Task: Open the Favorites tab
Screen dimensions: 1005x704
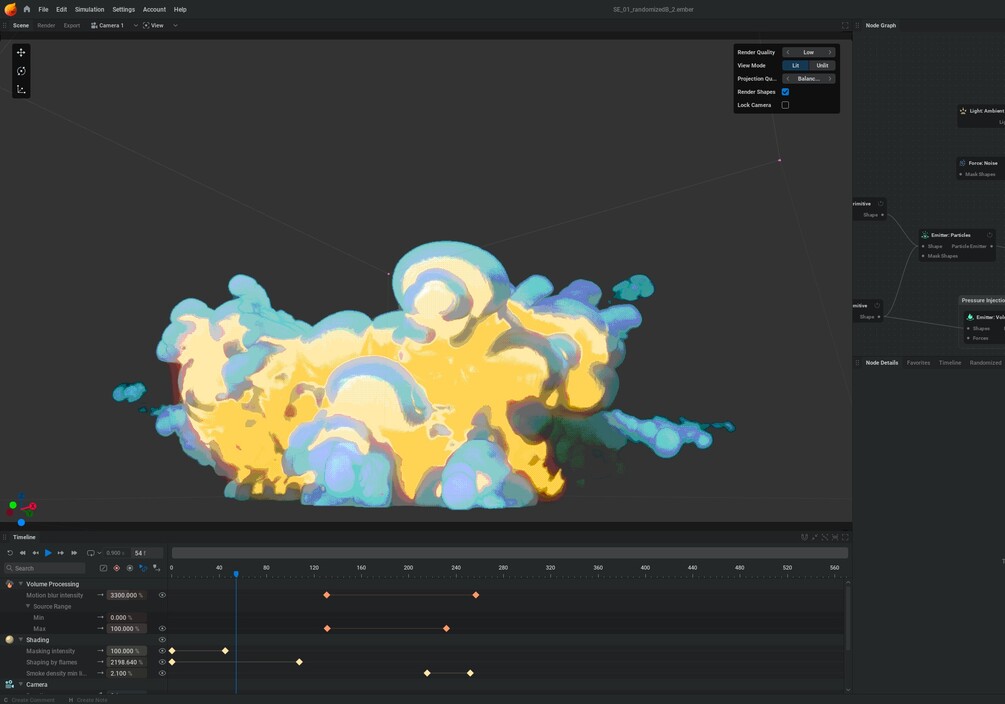Action: click(918, 363)
